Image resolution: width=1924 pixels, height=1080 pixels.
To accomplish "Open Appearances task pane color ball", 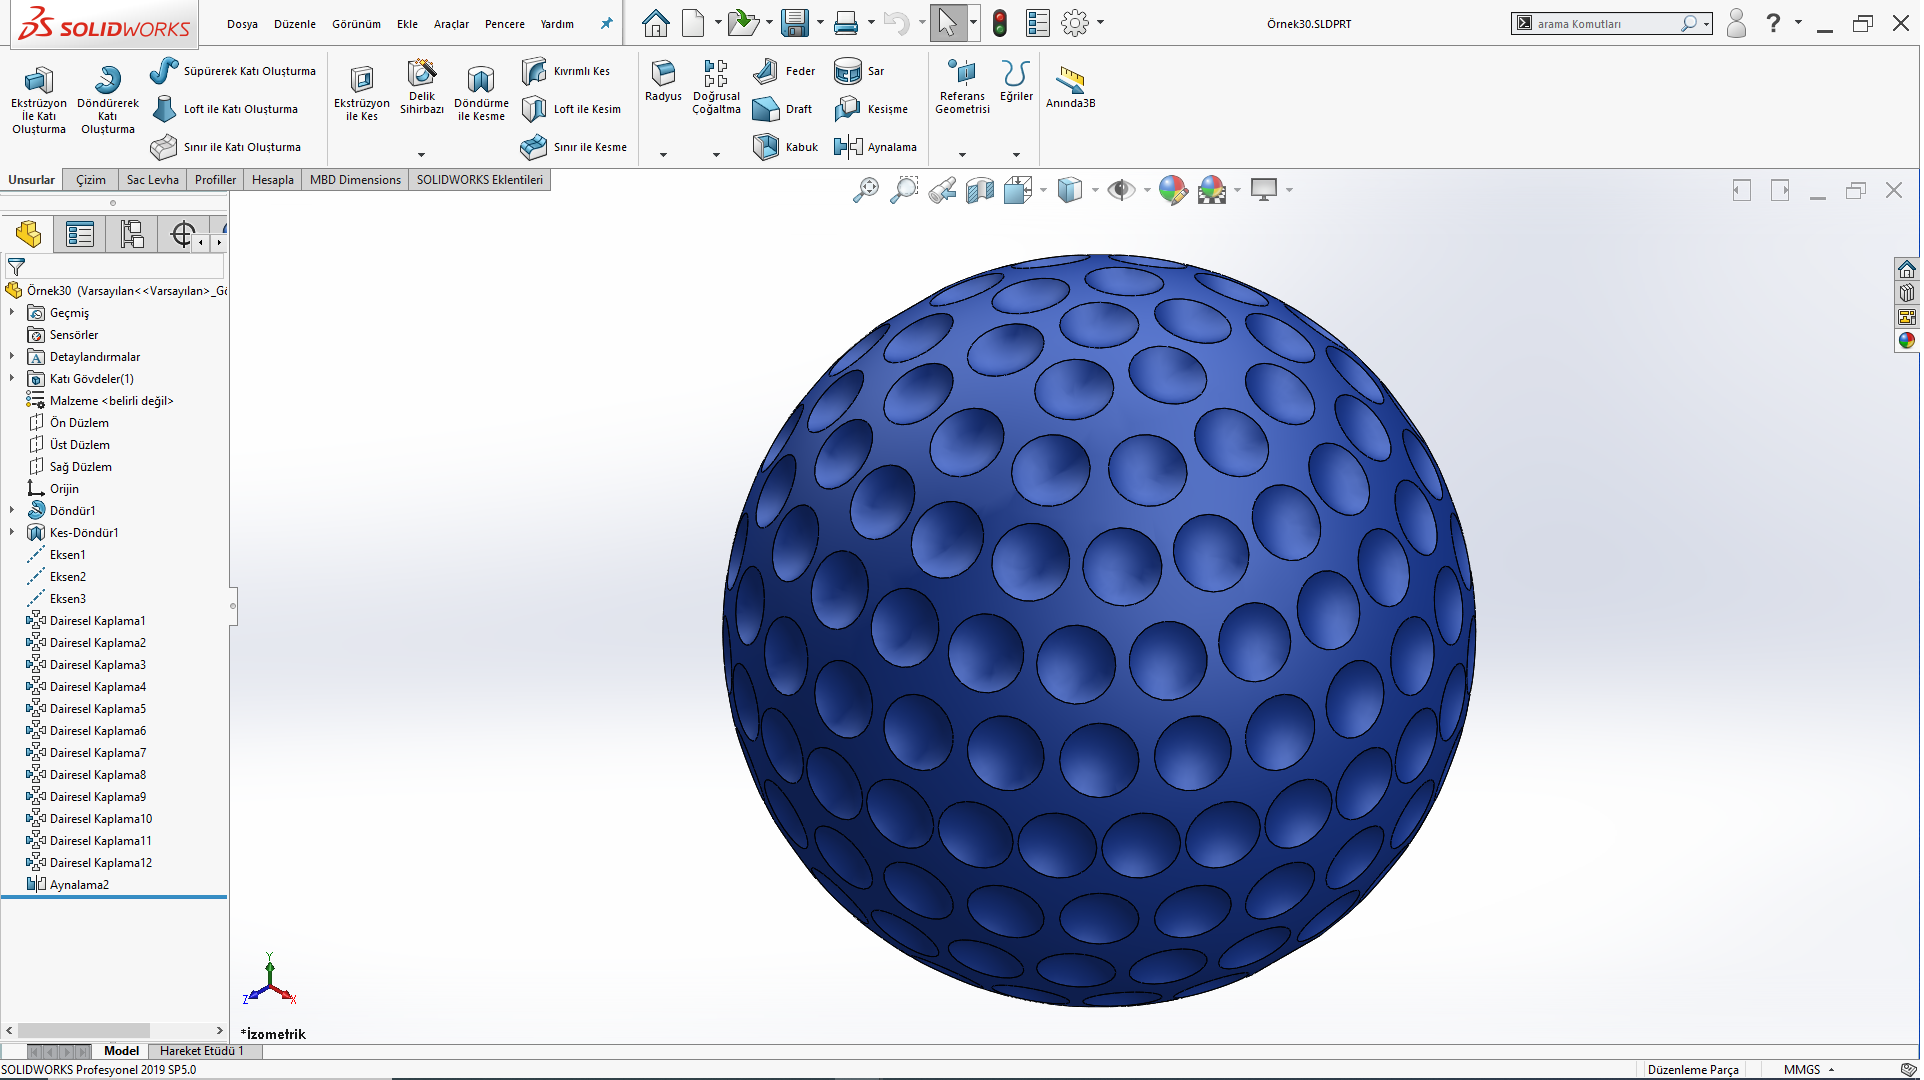I will 1907,341.
